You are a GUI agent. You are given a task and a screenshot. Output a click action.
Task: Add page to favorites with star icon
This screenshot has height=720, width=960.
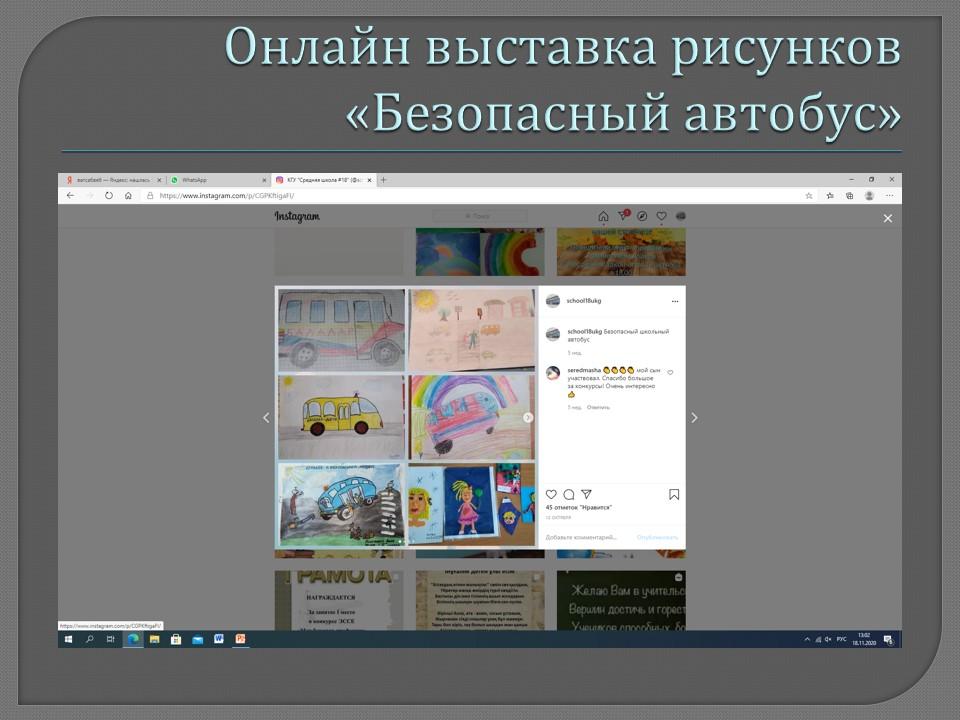click(x=809, y=196)
